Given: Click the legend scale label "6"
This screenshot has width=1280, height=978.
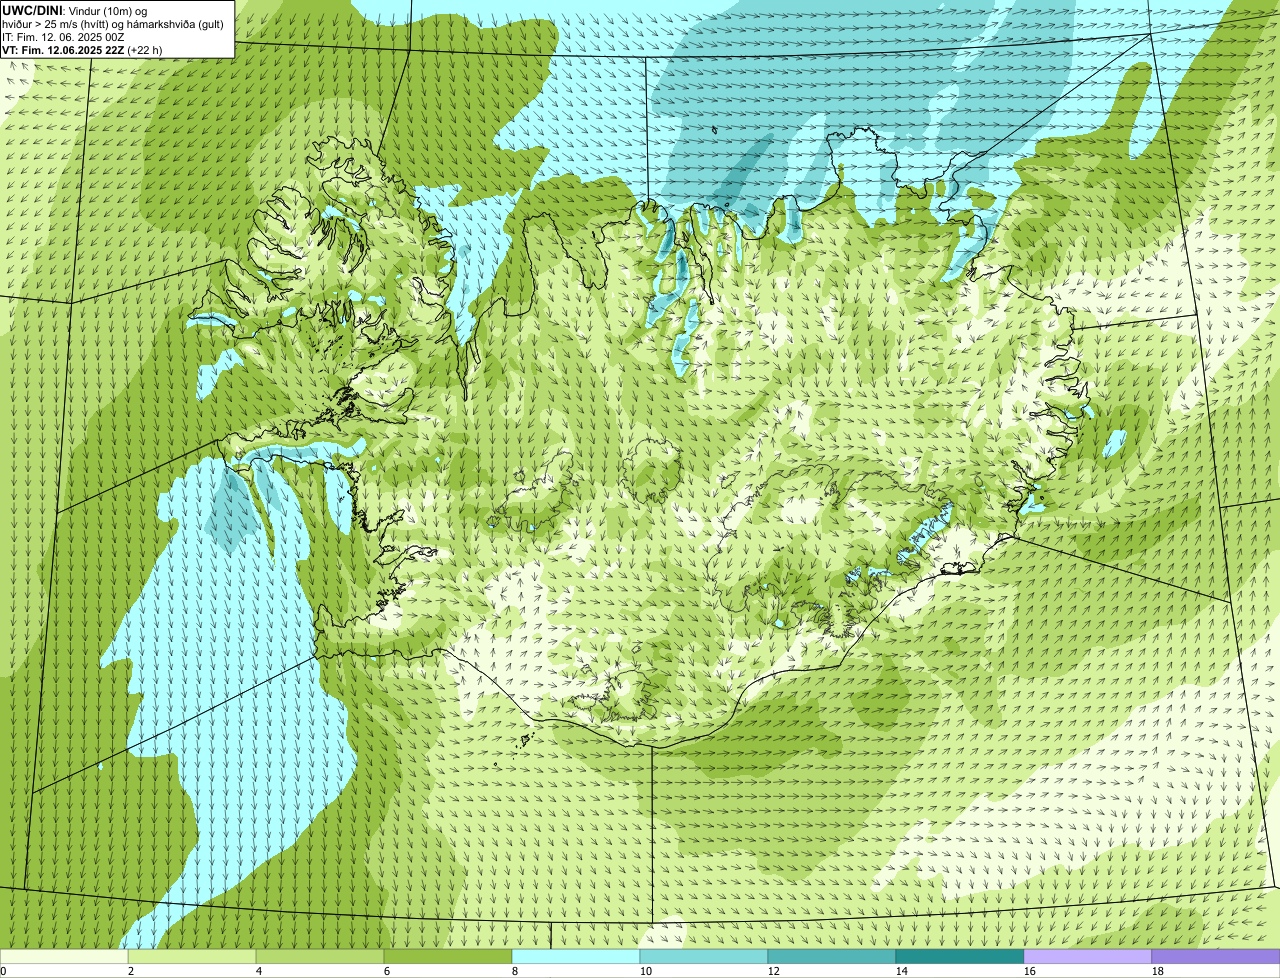Looking at the screenshot, I should point(387,971).
